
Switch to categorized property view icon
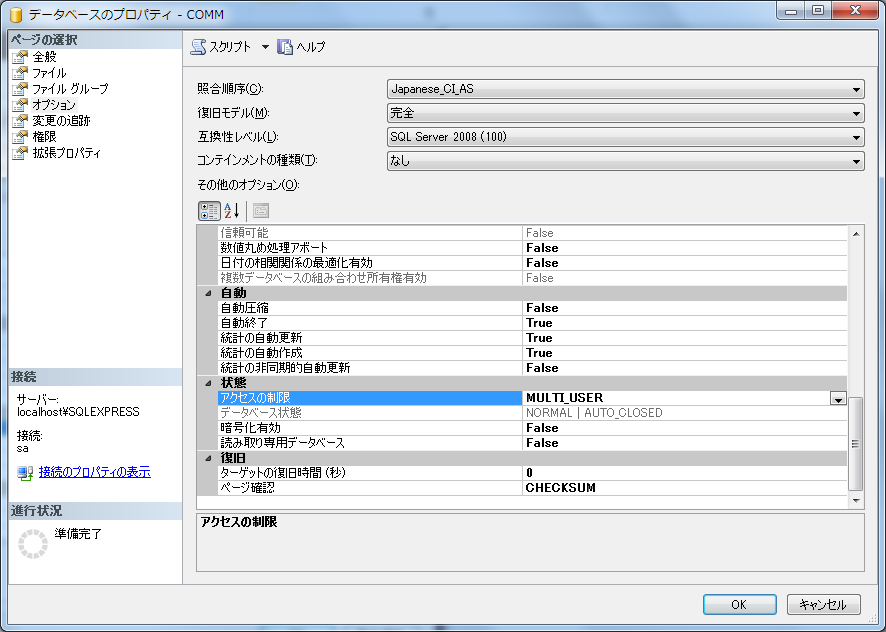click(x=209, y=211)
